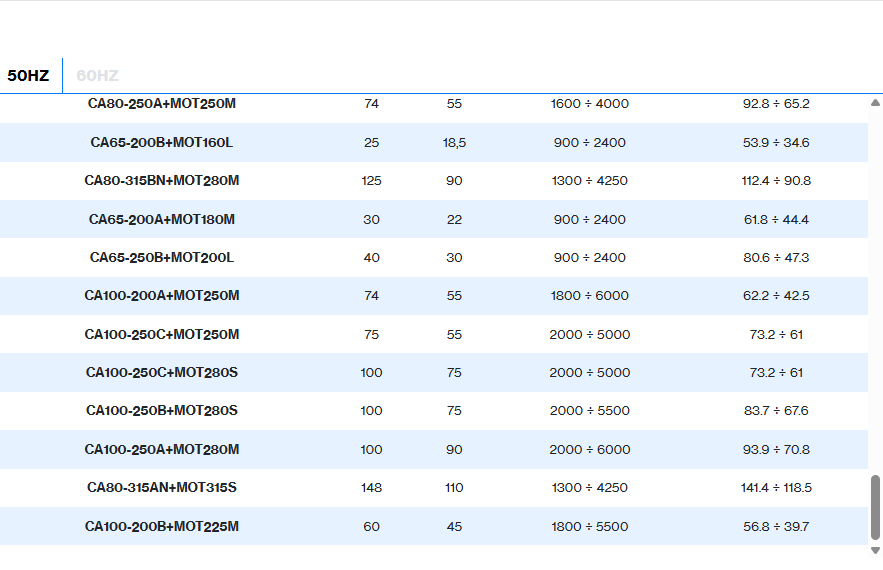Click the vertical scrollbar thumb
This screenshot has width=883, height=570.
pos(875,507)
